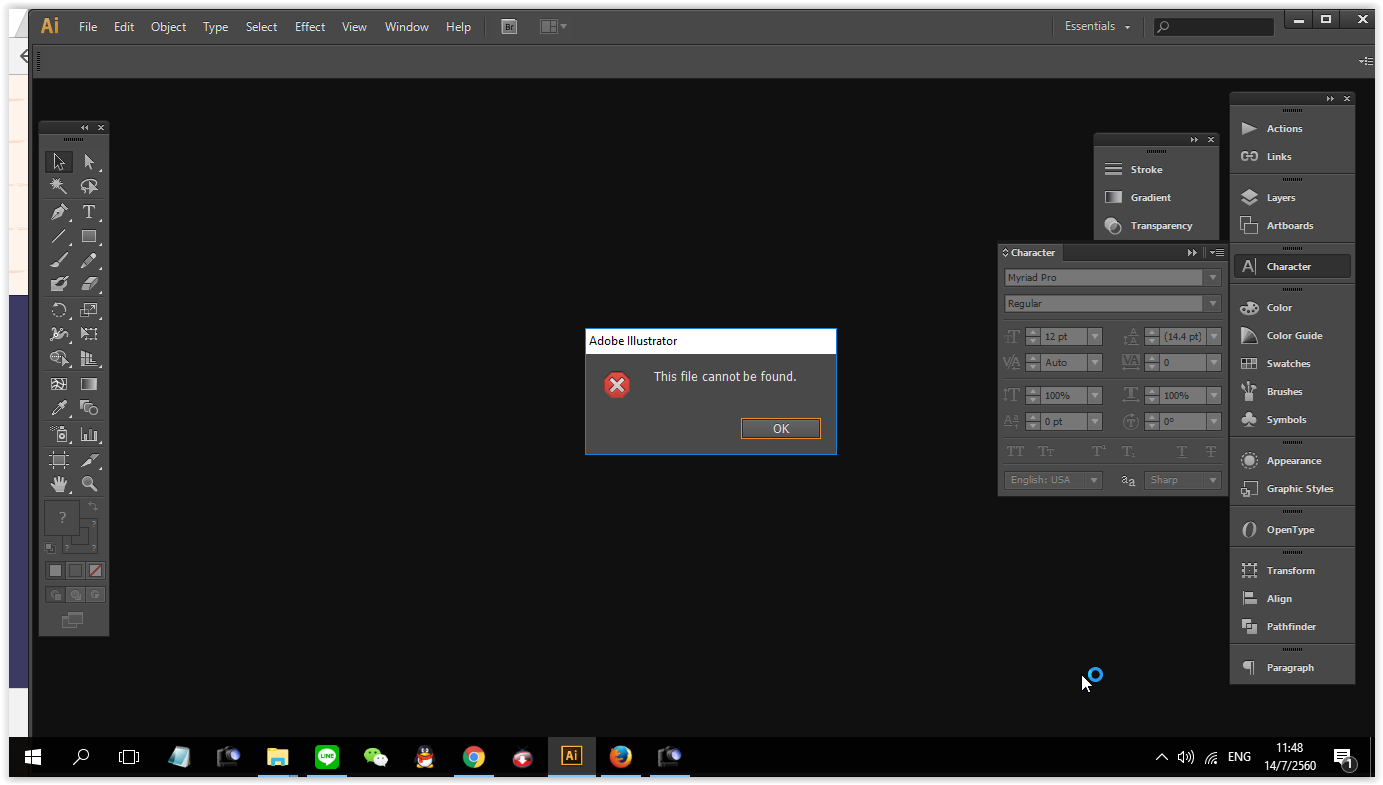Set paint mode to Color
This screenshot has height=785, width=1383.
[56, 571]
